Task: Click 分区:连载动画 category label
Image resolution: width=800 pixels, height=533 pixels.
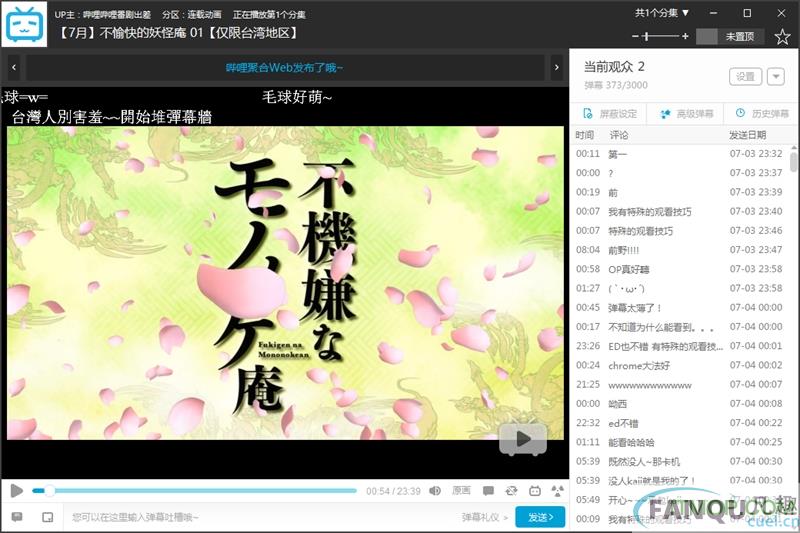Action: [x=192, y=14]
